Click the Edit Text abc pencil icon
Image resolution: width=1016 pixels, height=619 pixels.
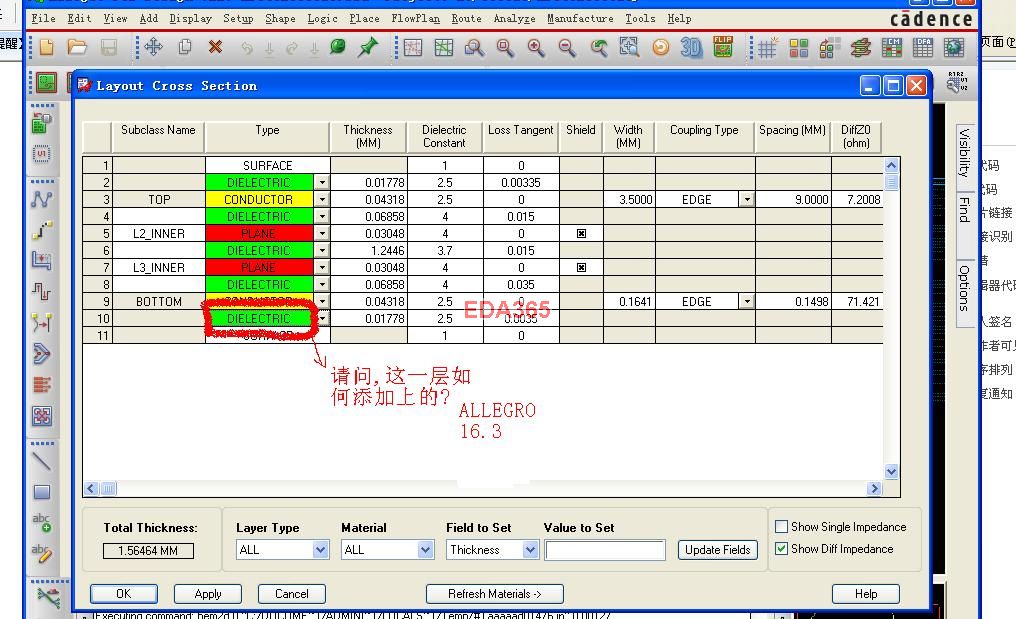click(41, 553)
